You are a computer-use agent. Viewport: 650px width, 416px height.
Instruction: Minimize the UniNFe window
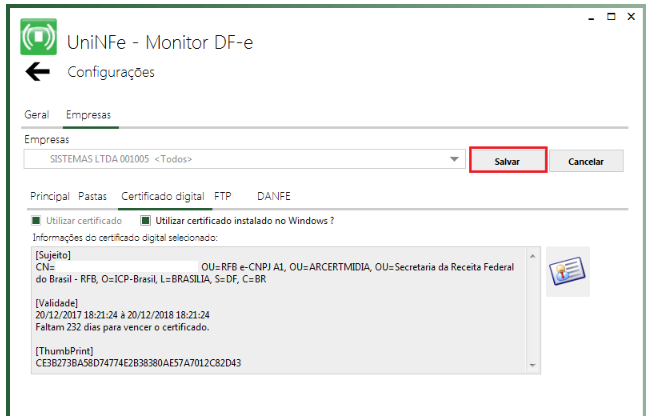tap(591, 17)
